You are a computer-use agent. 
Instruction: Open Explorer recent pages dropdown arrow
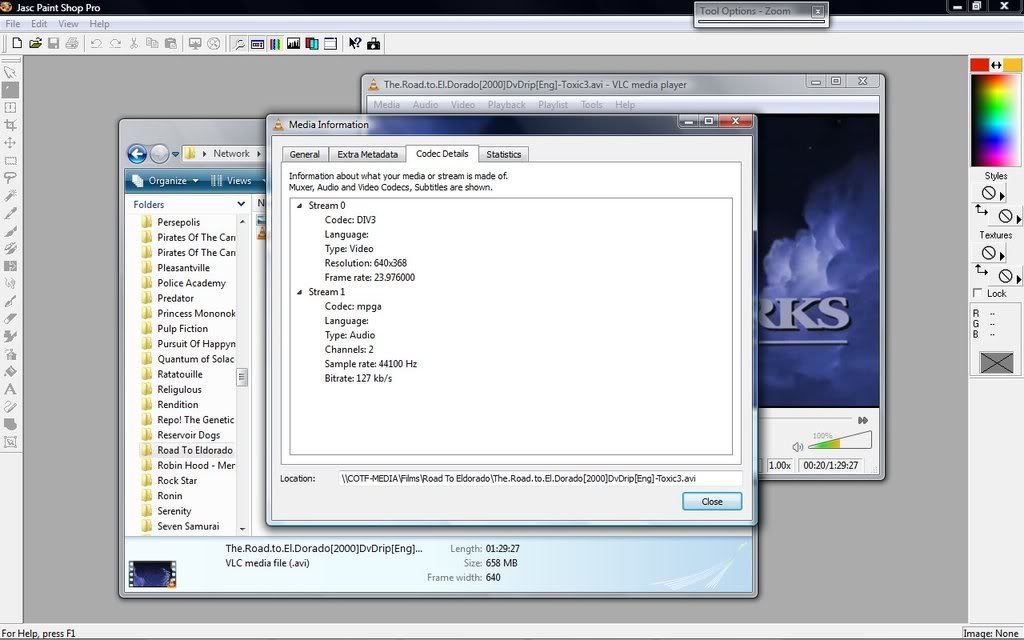pos(176,154)
